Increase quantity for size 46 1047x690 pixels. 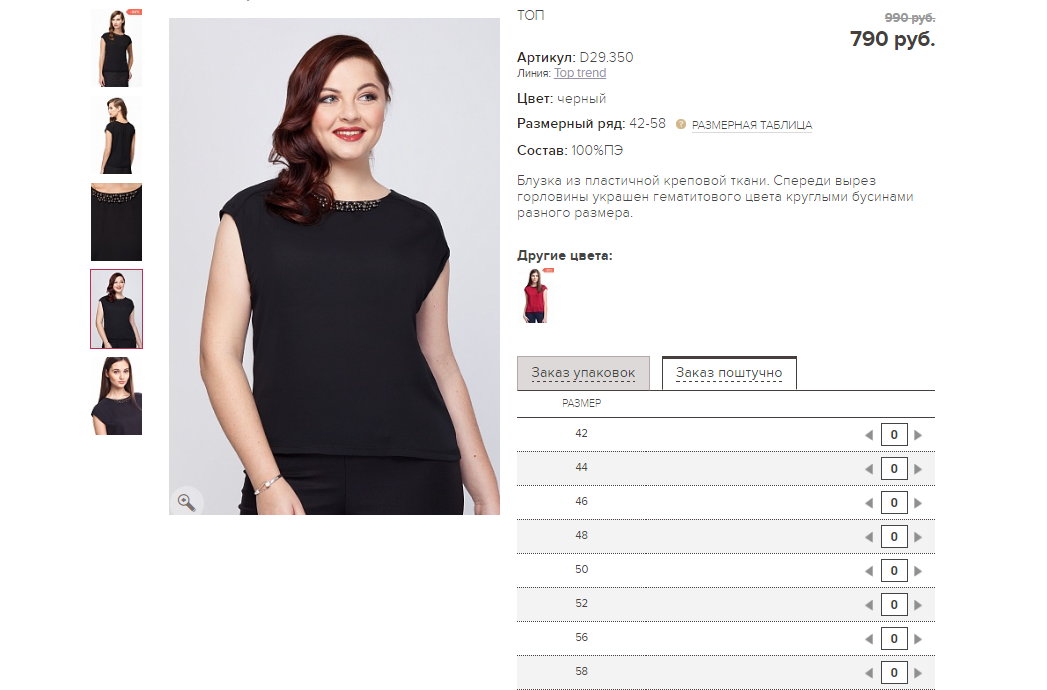pyautogui.click(x=918, y=503)
